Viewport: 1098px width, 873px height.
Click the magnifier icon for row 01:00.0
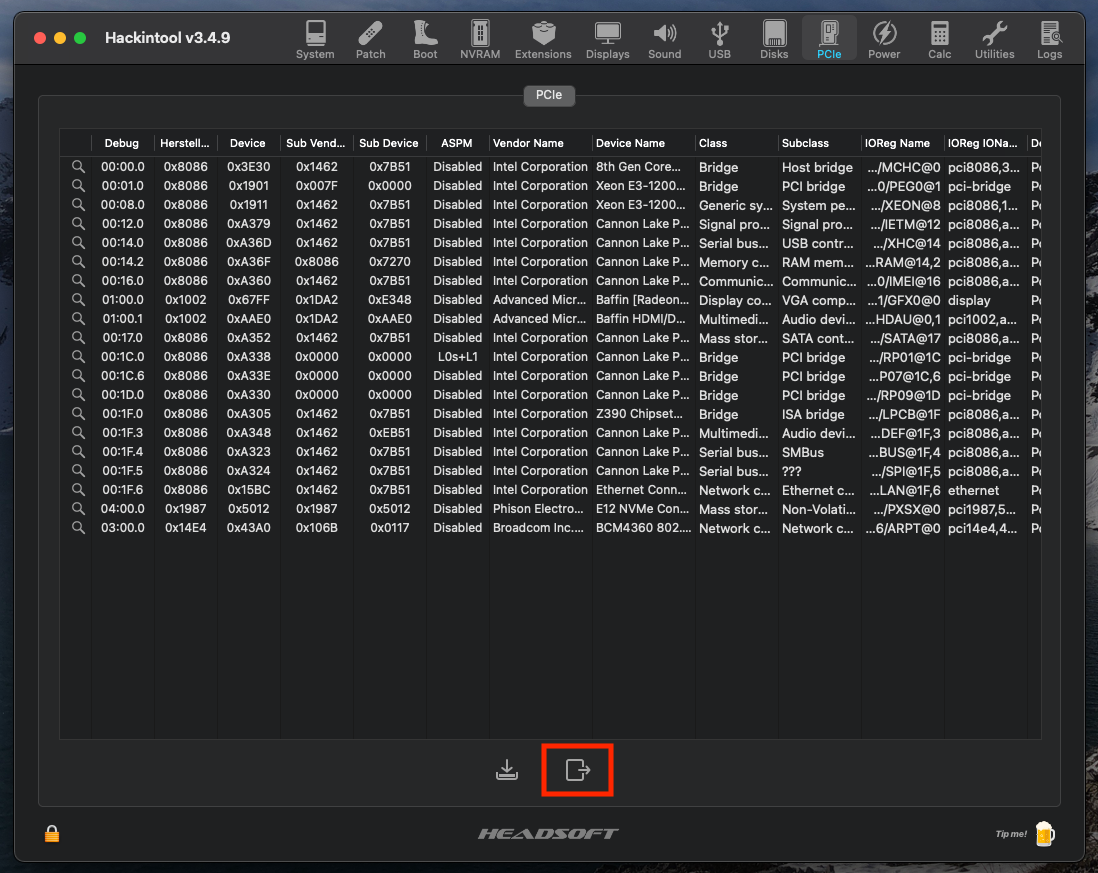click(x=78, y=300)
